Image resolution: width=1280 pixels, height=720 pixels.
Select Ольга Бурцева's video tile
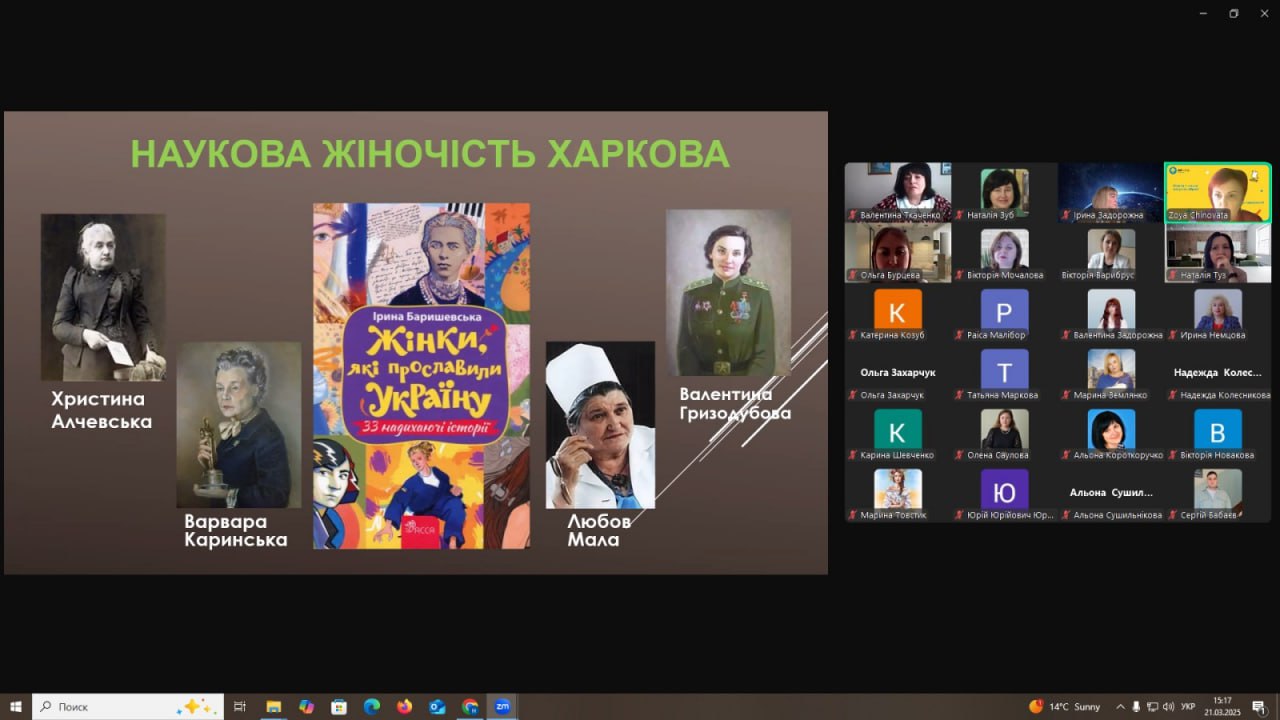pyautogui.click(x=898, y=252)
